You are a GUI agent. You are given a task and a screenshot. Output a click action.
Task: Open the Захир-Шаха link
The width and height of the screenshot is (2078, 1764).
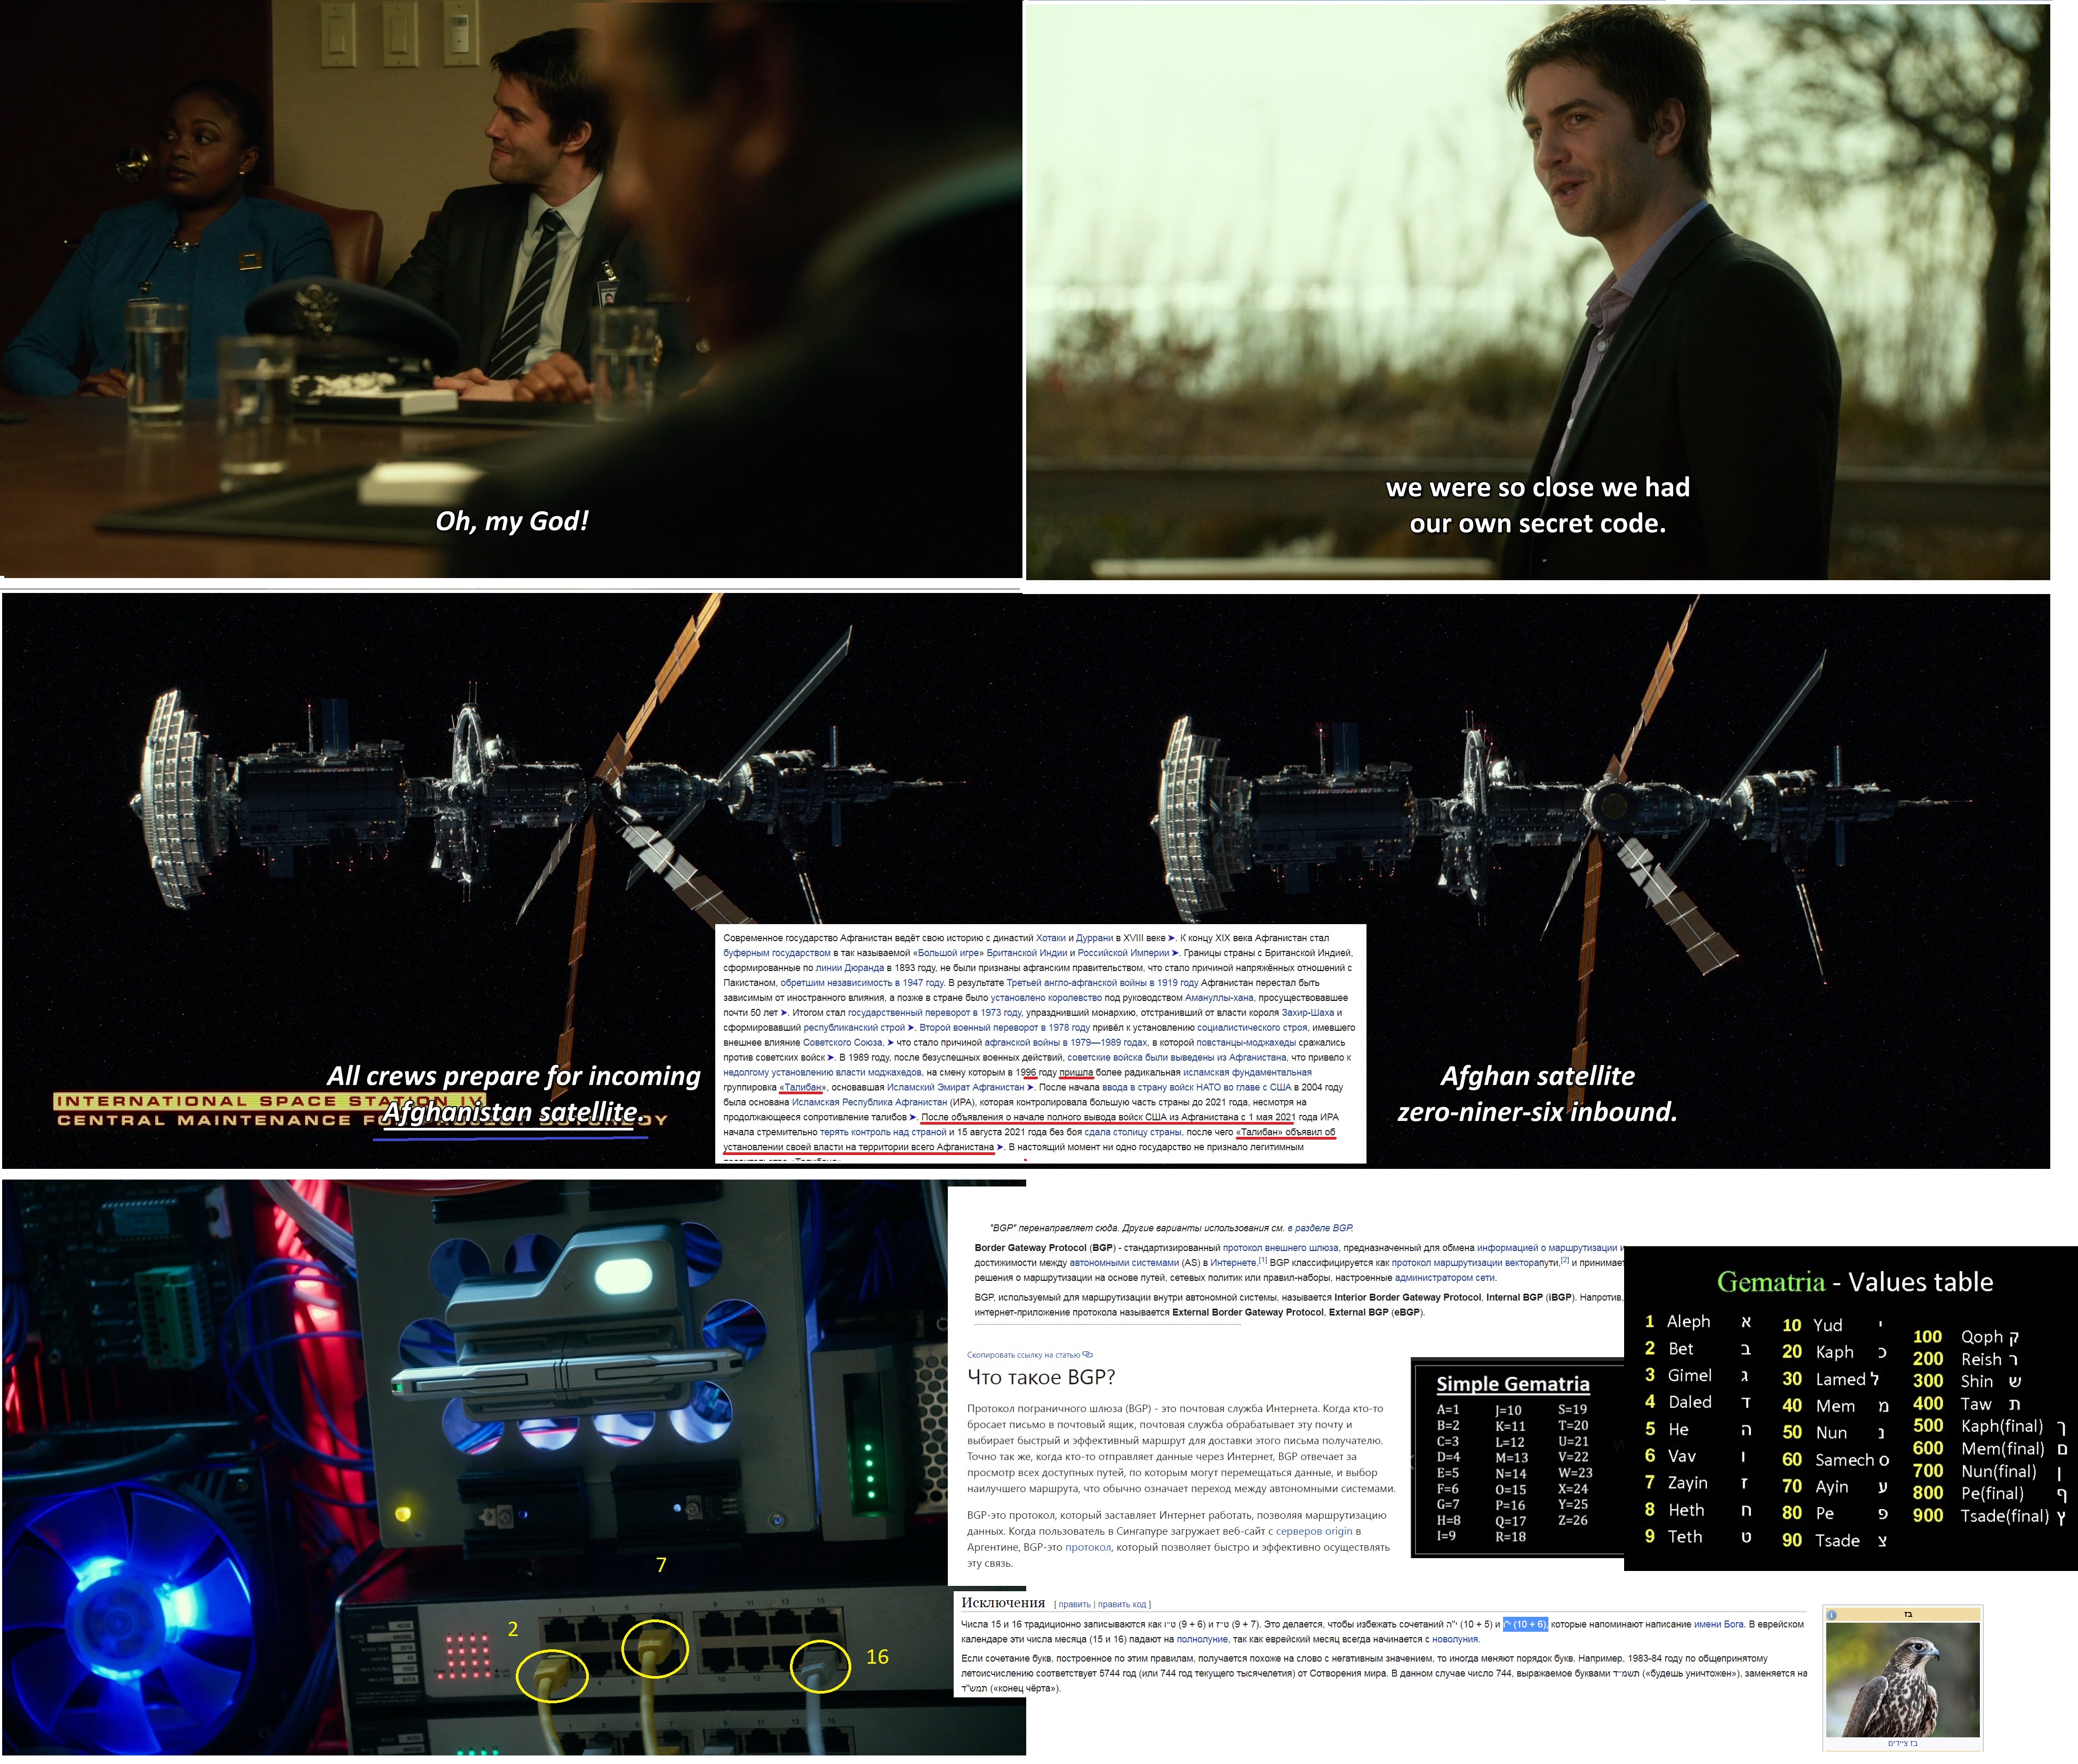(1308, 1013)
